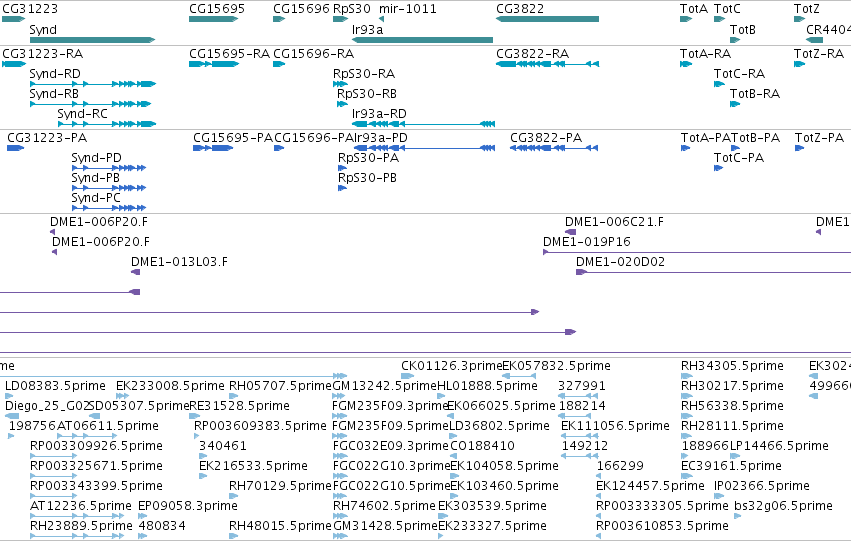The image size is (851, 541).
Task: Click the bs32g06.5prime EST label
Action: click(x=783, y=506)
